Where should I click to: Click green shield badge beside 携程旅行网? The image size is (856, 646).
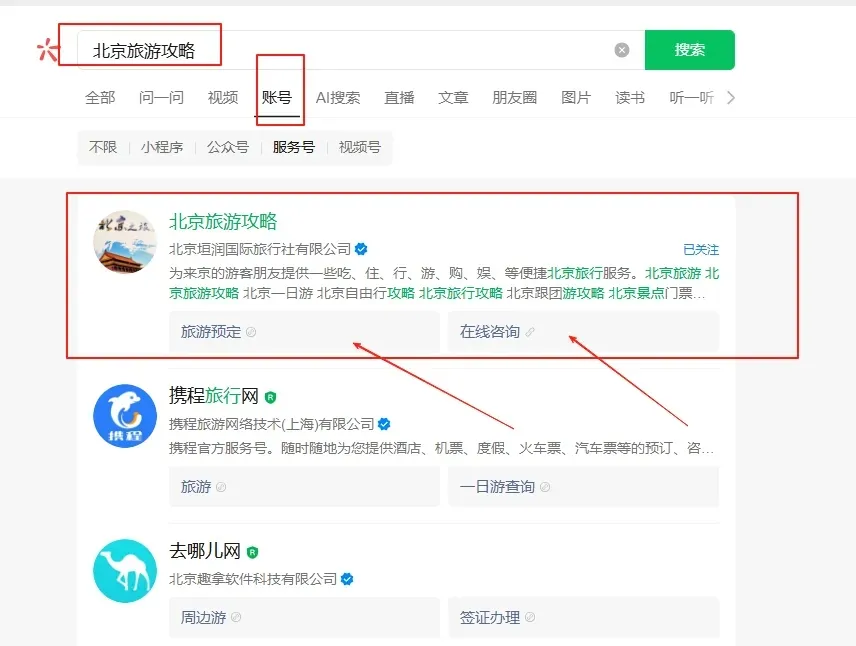point(270,398)
